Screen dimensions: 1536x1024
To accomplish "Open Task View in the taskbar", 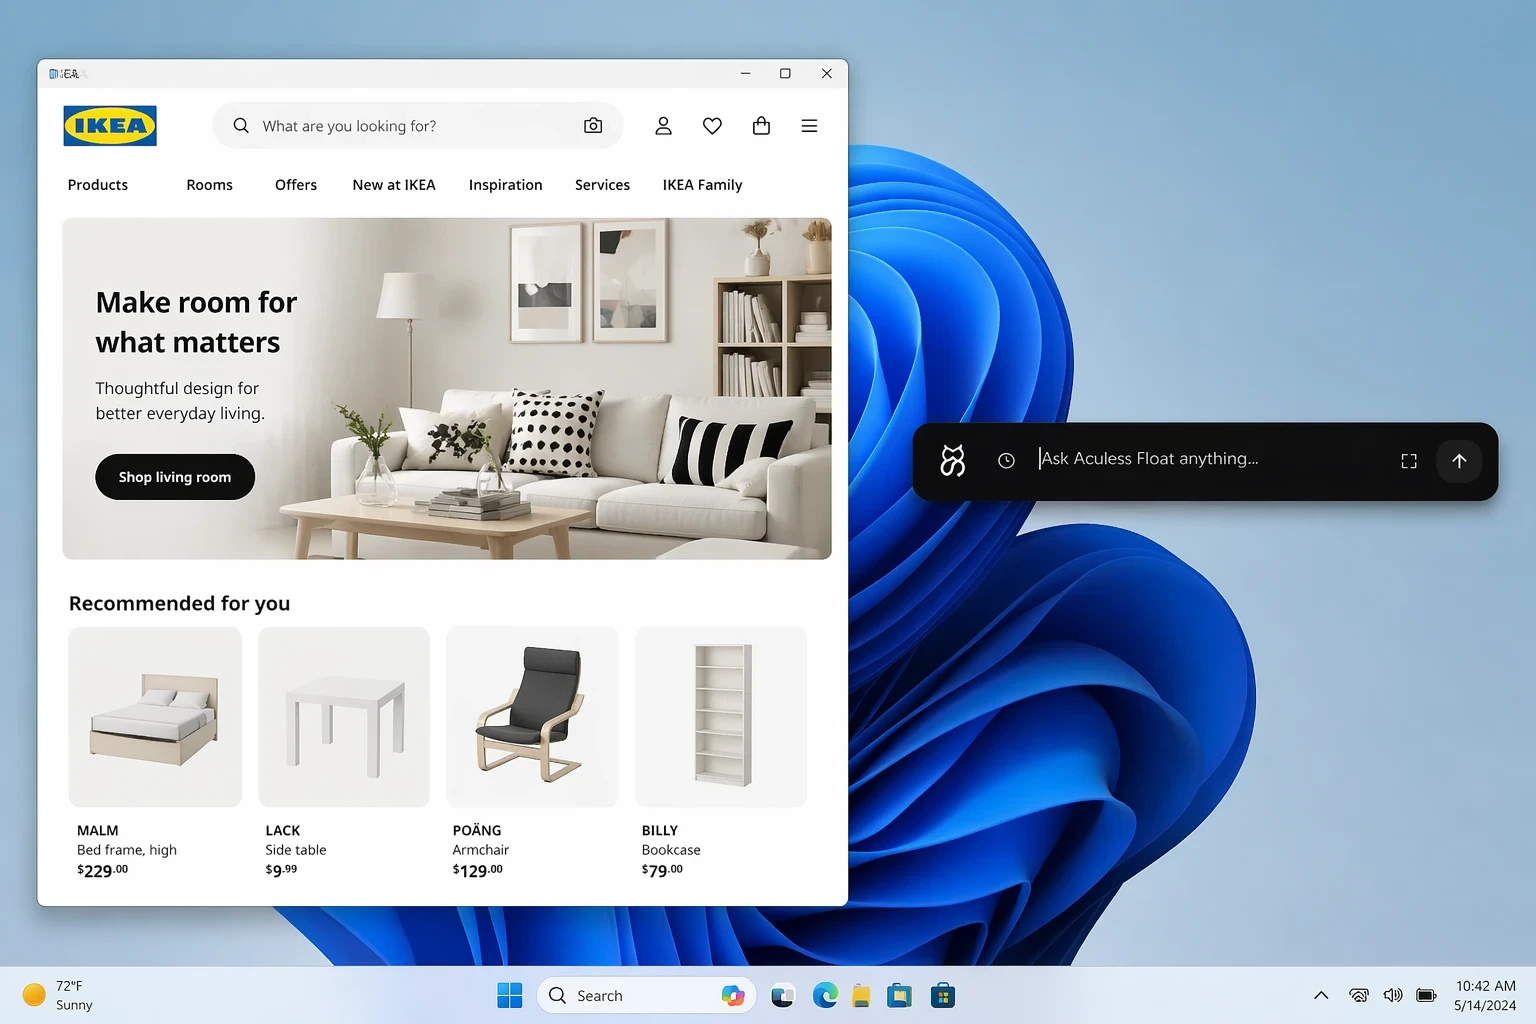I will pyautogui.click(x=782, y=996).
